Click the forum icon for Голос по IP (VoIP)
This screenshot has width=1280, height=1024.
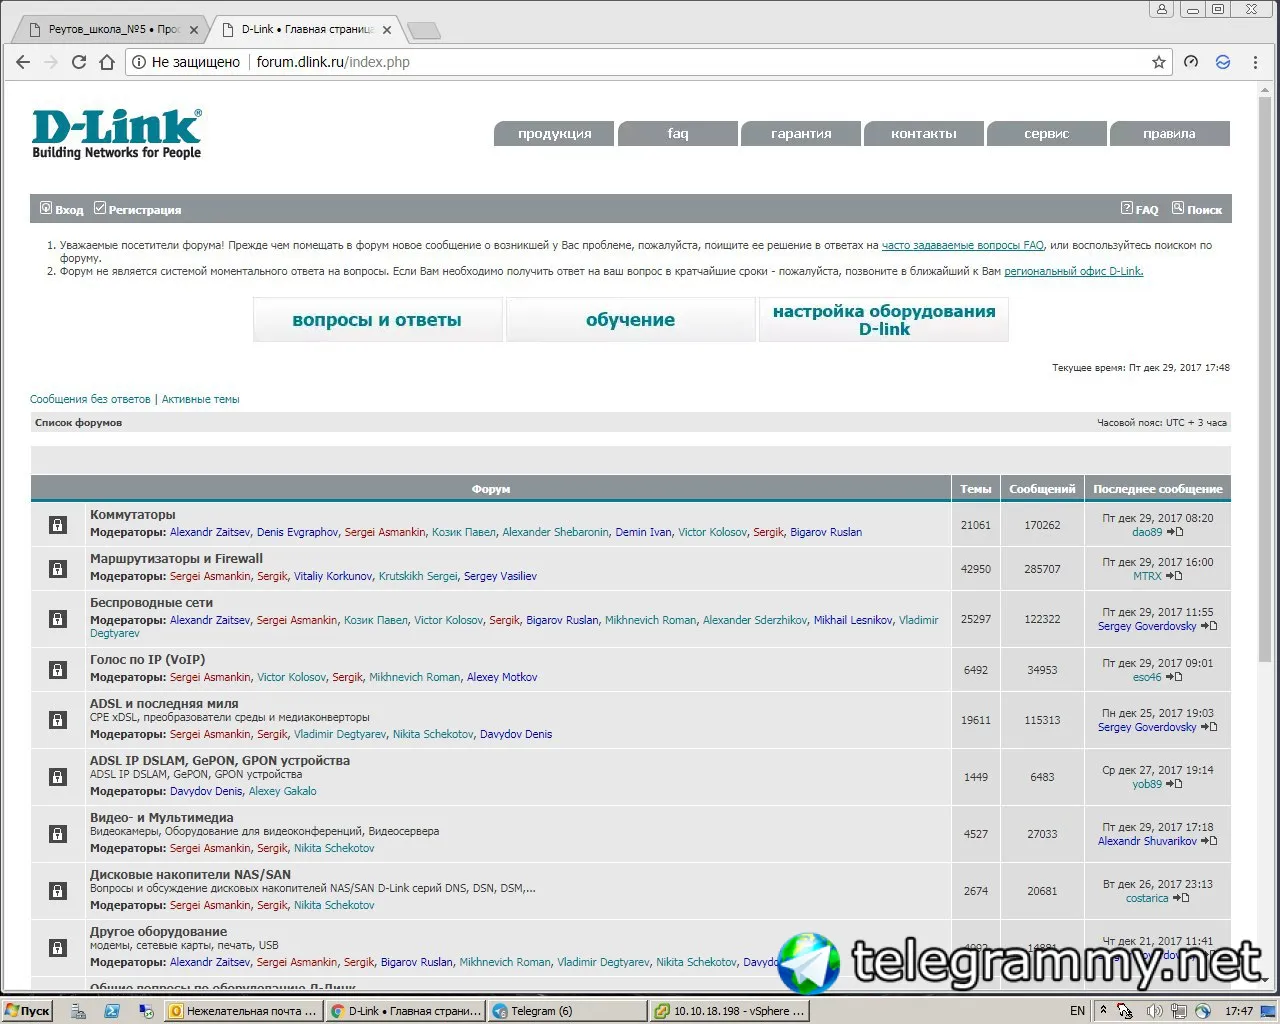coord(58,669)
